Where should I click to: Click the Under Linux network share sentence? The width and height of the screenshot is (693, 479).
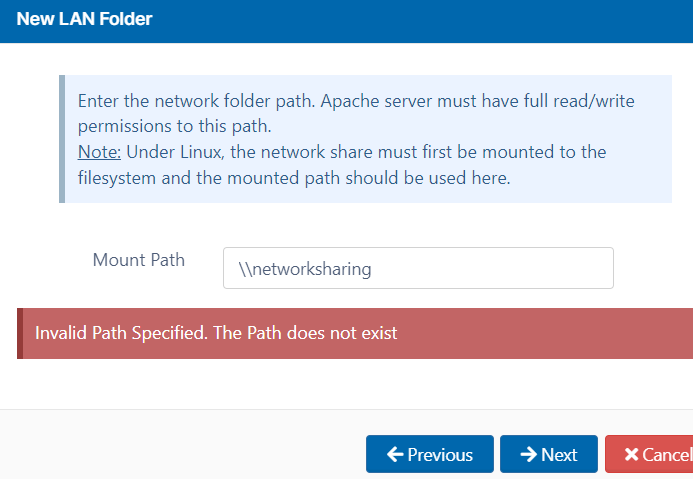[366, 152]
